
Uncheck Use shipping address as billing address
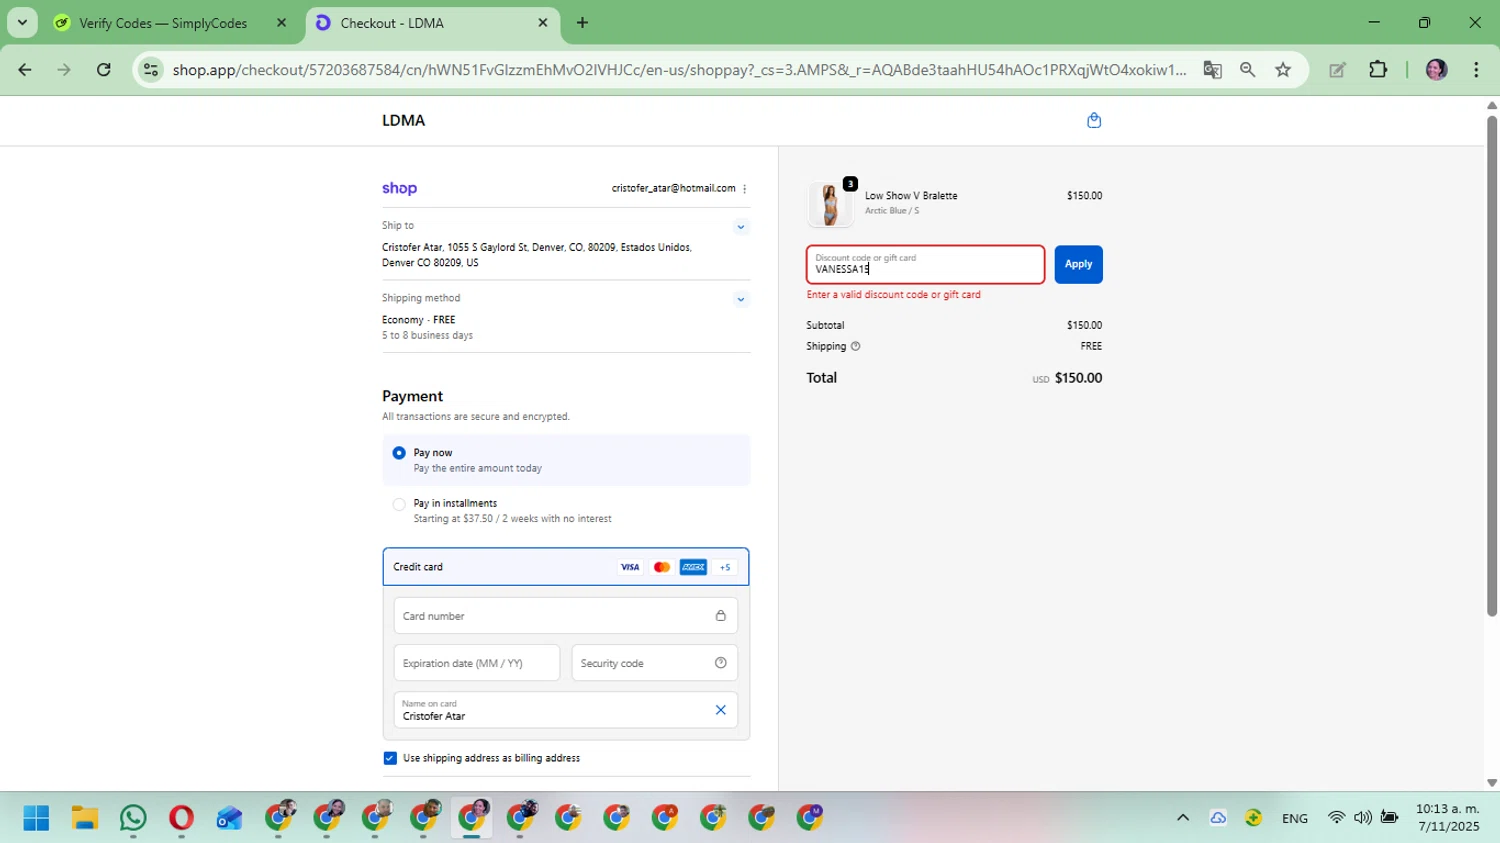[390, 758]
